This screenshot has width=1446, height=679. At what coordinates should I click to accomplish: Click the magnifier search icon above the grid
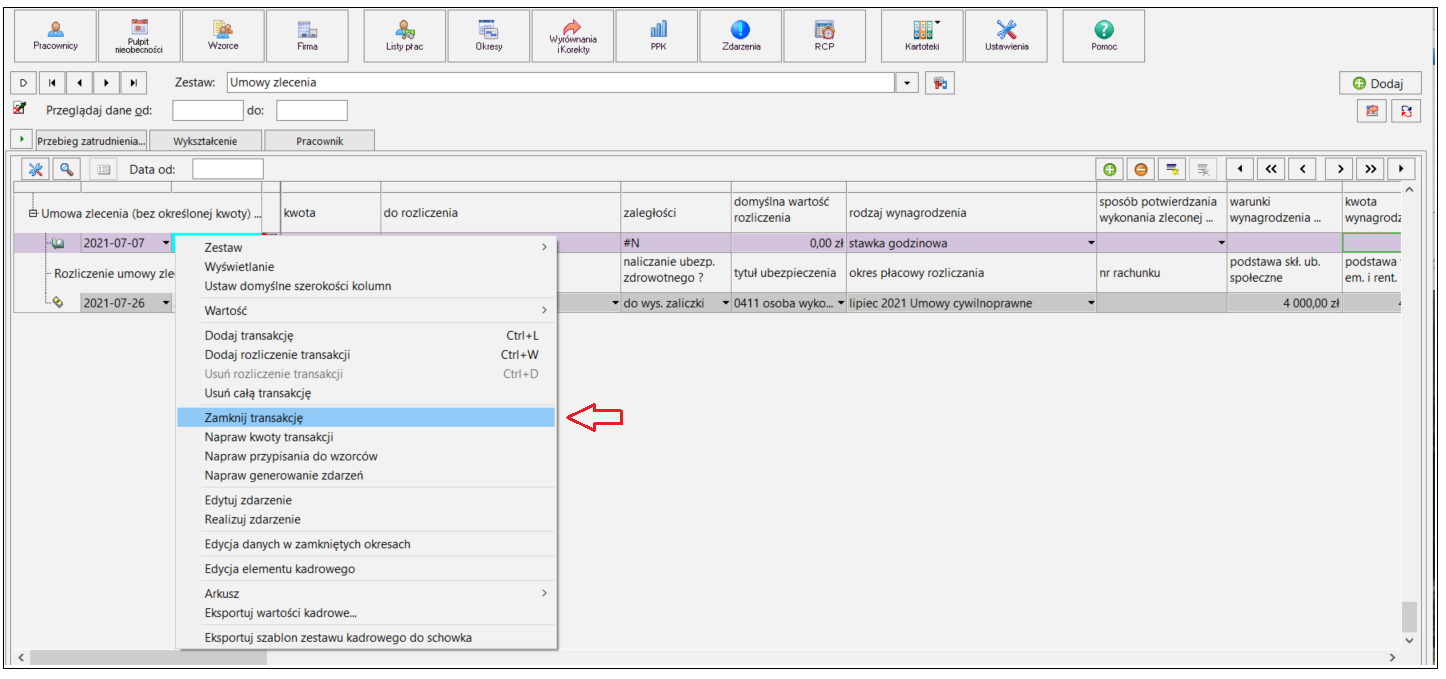click(66, 170)
